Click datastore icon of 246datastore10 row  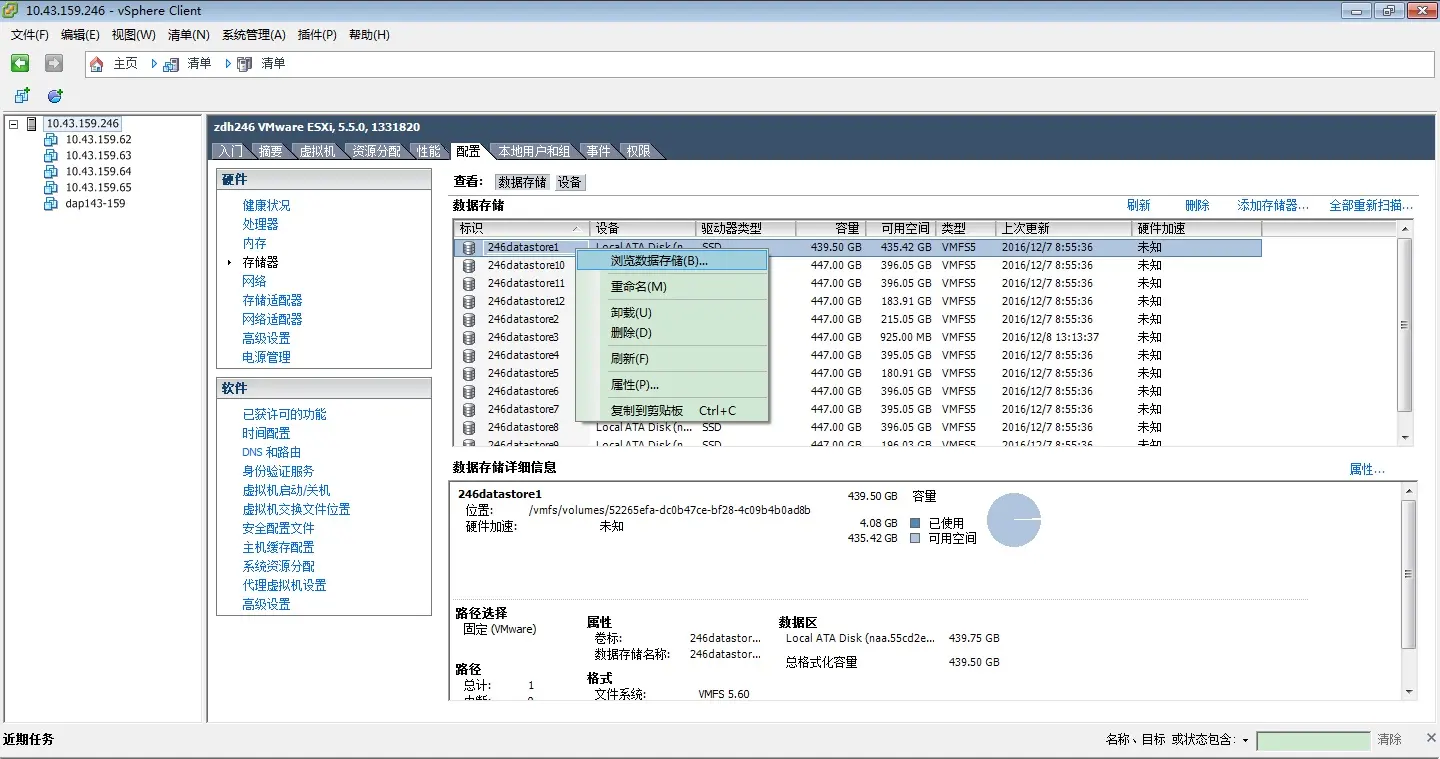469,265
